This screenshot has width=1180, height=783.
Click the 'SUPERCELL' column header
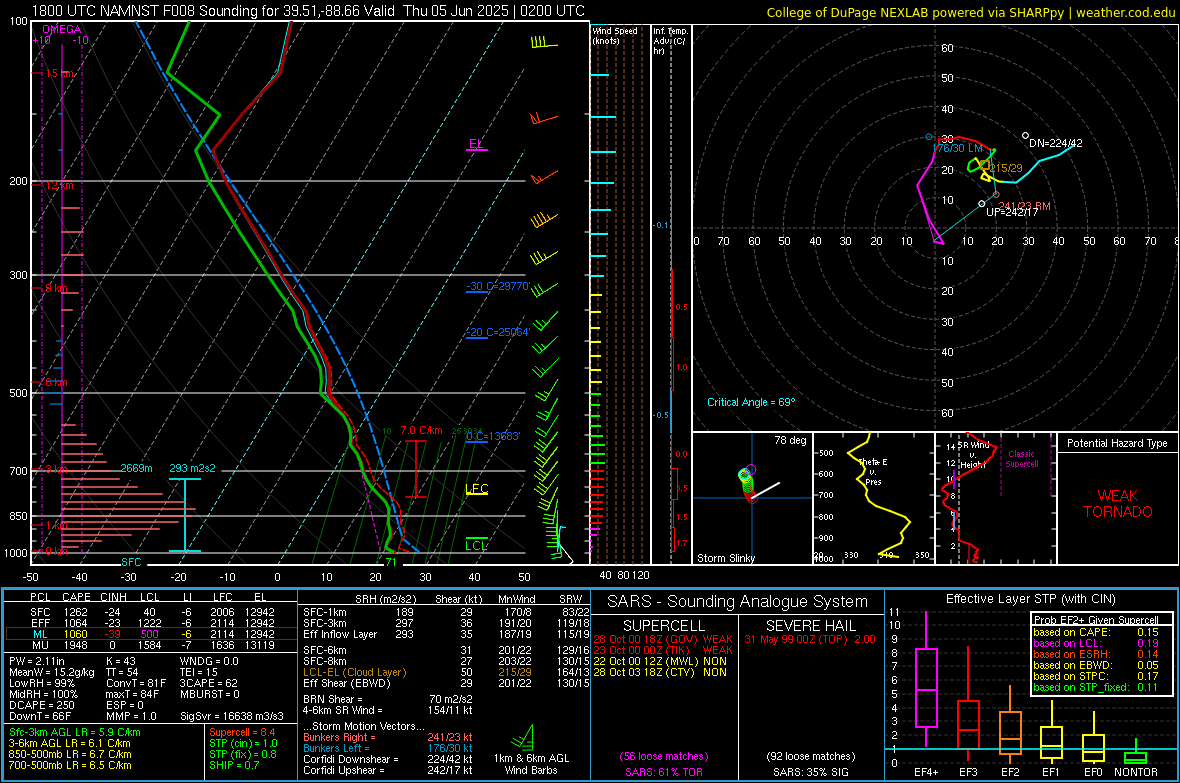[x=664, y=626]
